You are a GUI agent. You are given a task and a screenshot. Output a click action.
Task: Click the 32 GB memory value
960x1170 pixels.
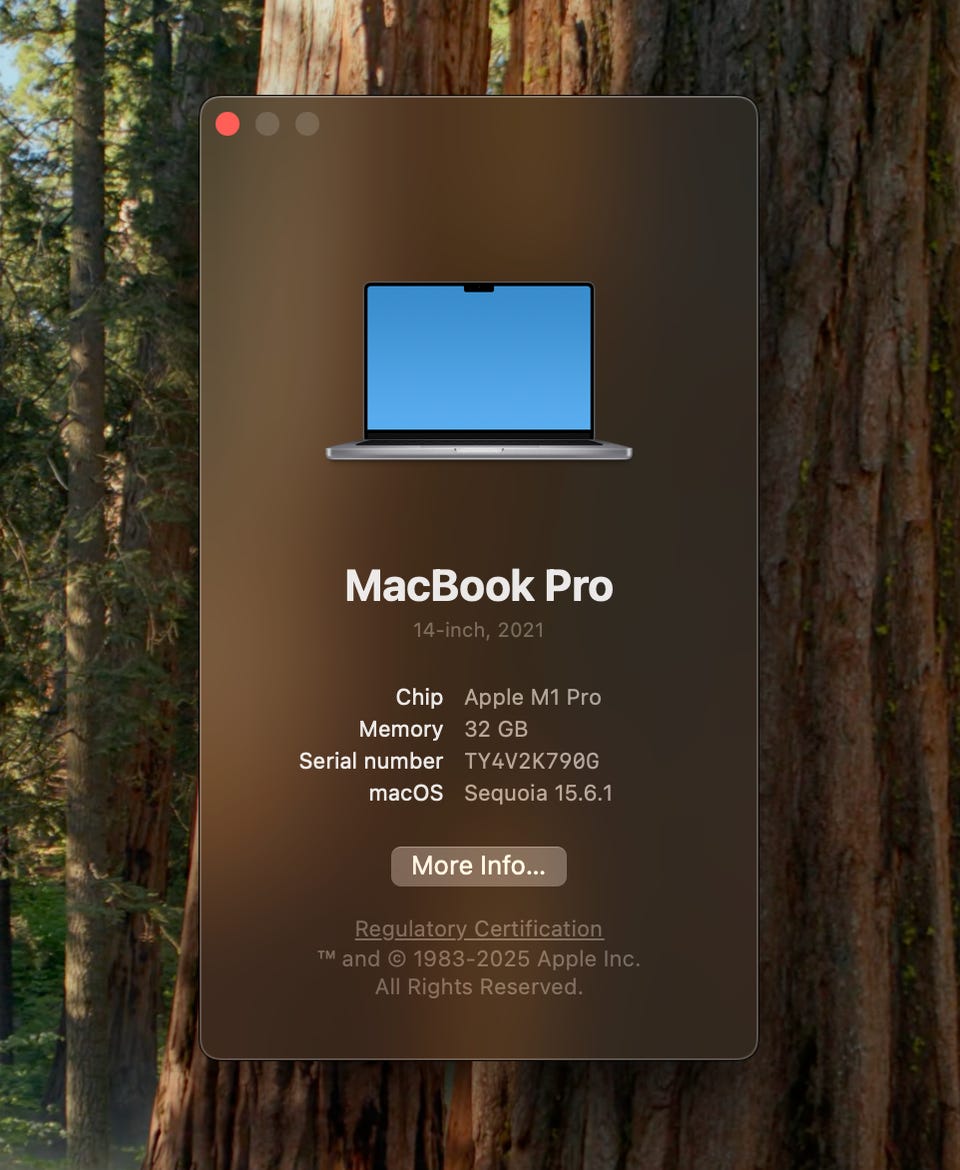tap(496, 729)
